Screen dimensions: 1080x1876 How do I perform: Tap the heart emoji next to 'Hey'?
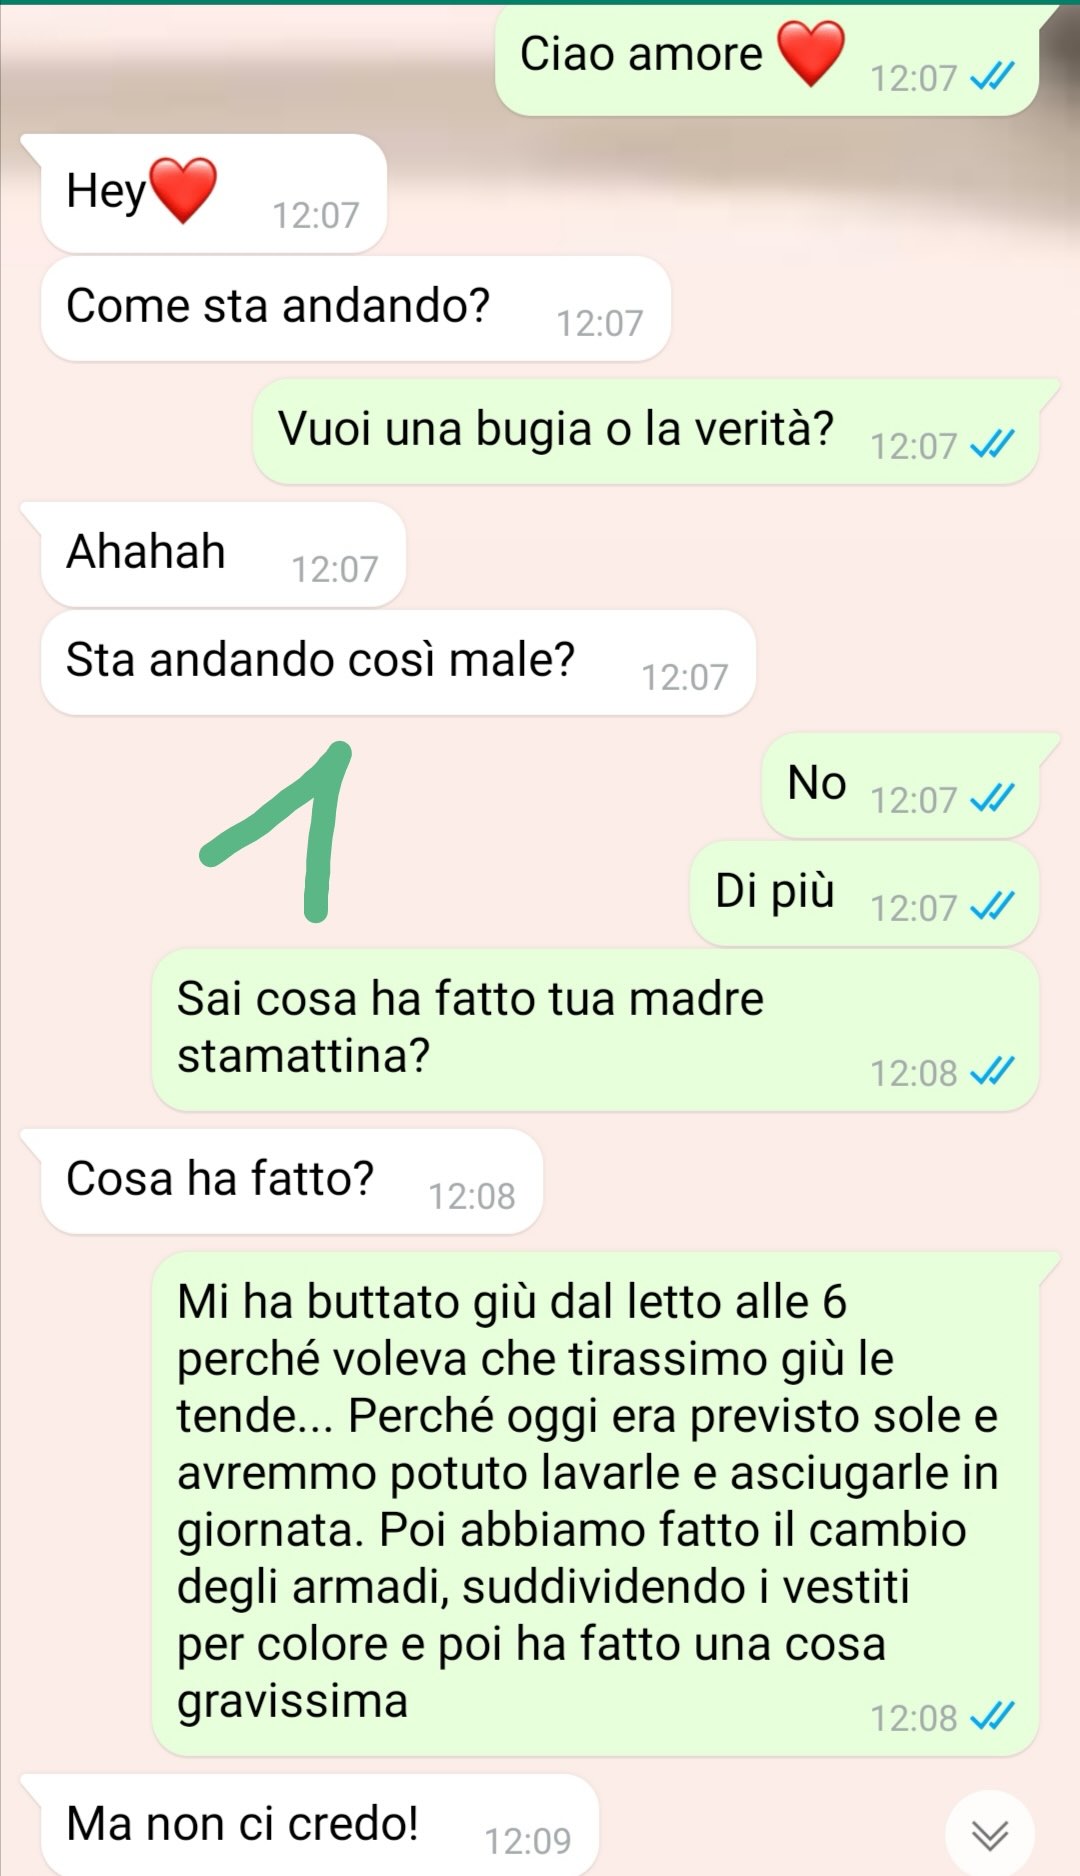[x=183, y=190]
